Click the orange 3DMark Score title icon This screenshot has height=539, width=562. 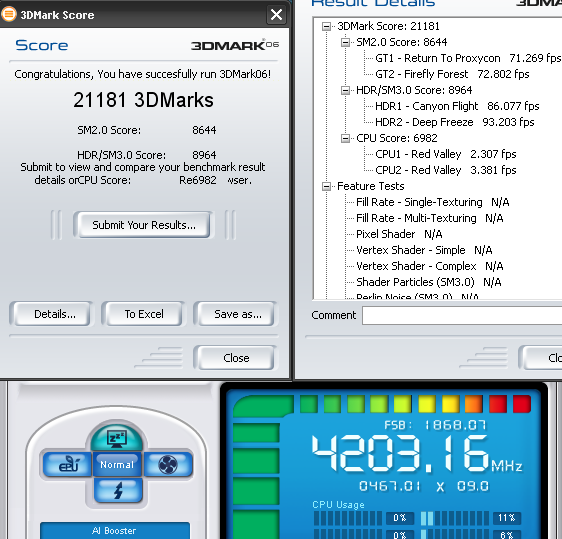coord(9,14)
